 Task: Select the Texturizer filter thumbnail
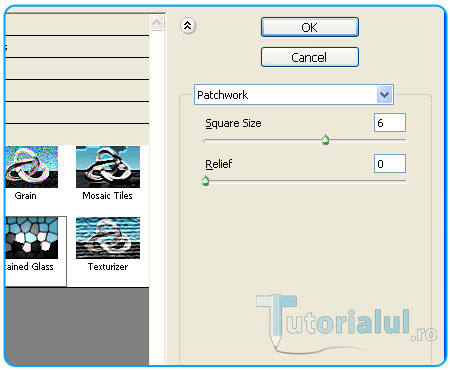(108, 238)
